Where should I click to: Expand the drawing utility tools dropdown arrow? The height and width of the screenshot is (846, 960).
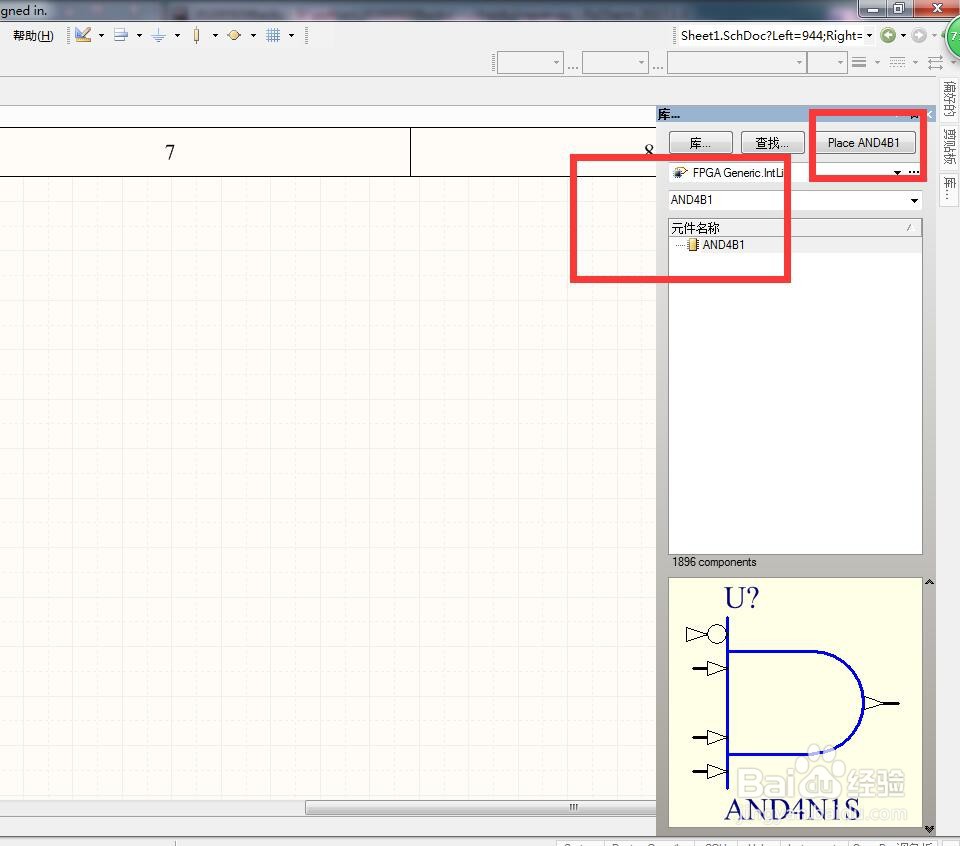102,36
